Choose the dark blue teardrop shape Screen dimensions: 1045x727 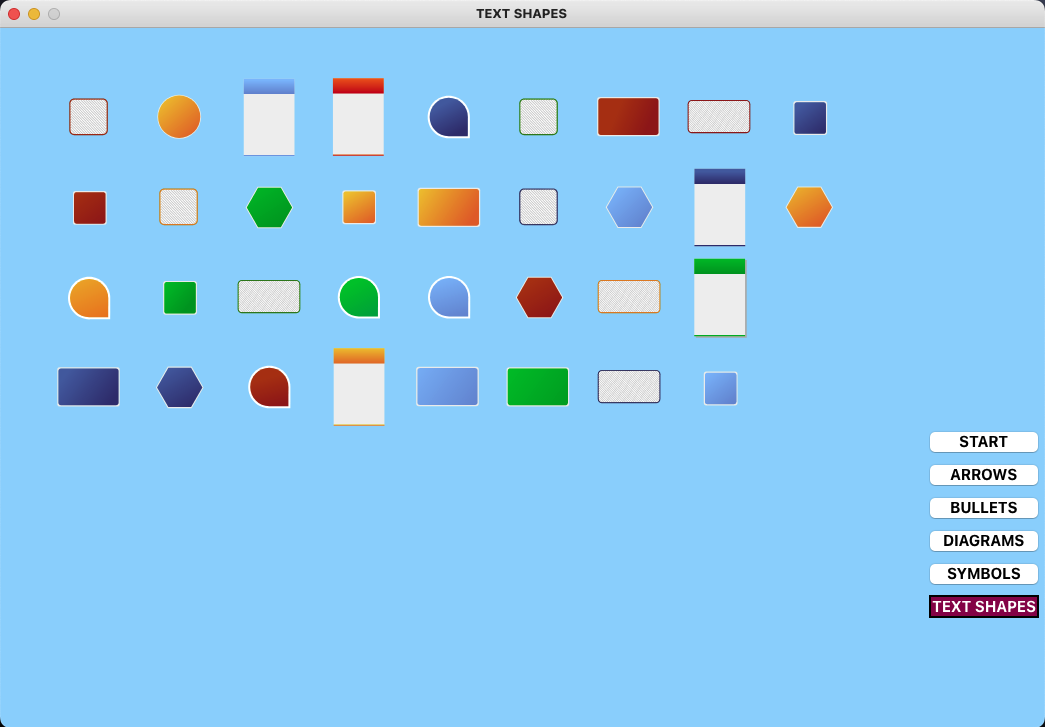(x=449, y=117)
